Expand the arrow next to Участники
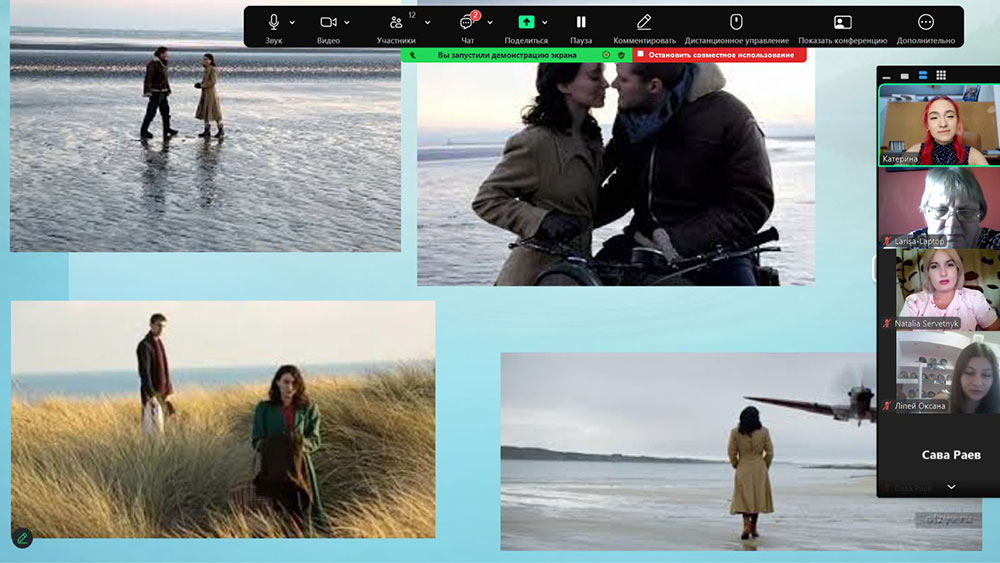Viewport: 1000px width, 563px height. coord(427,22)
